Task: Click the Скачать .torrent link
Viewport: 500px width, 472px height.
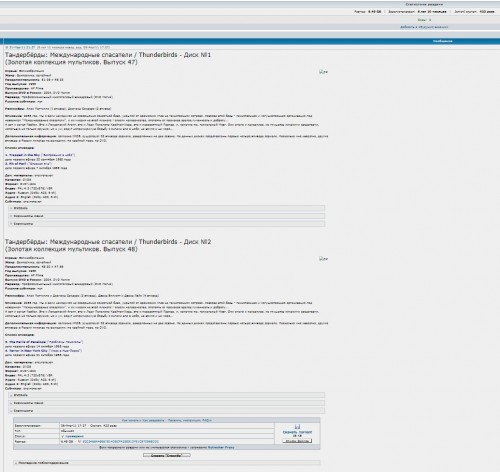Action: 297,432
